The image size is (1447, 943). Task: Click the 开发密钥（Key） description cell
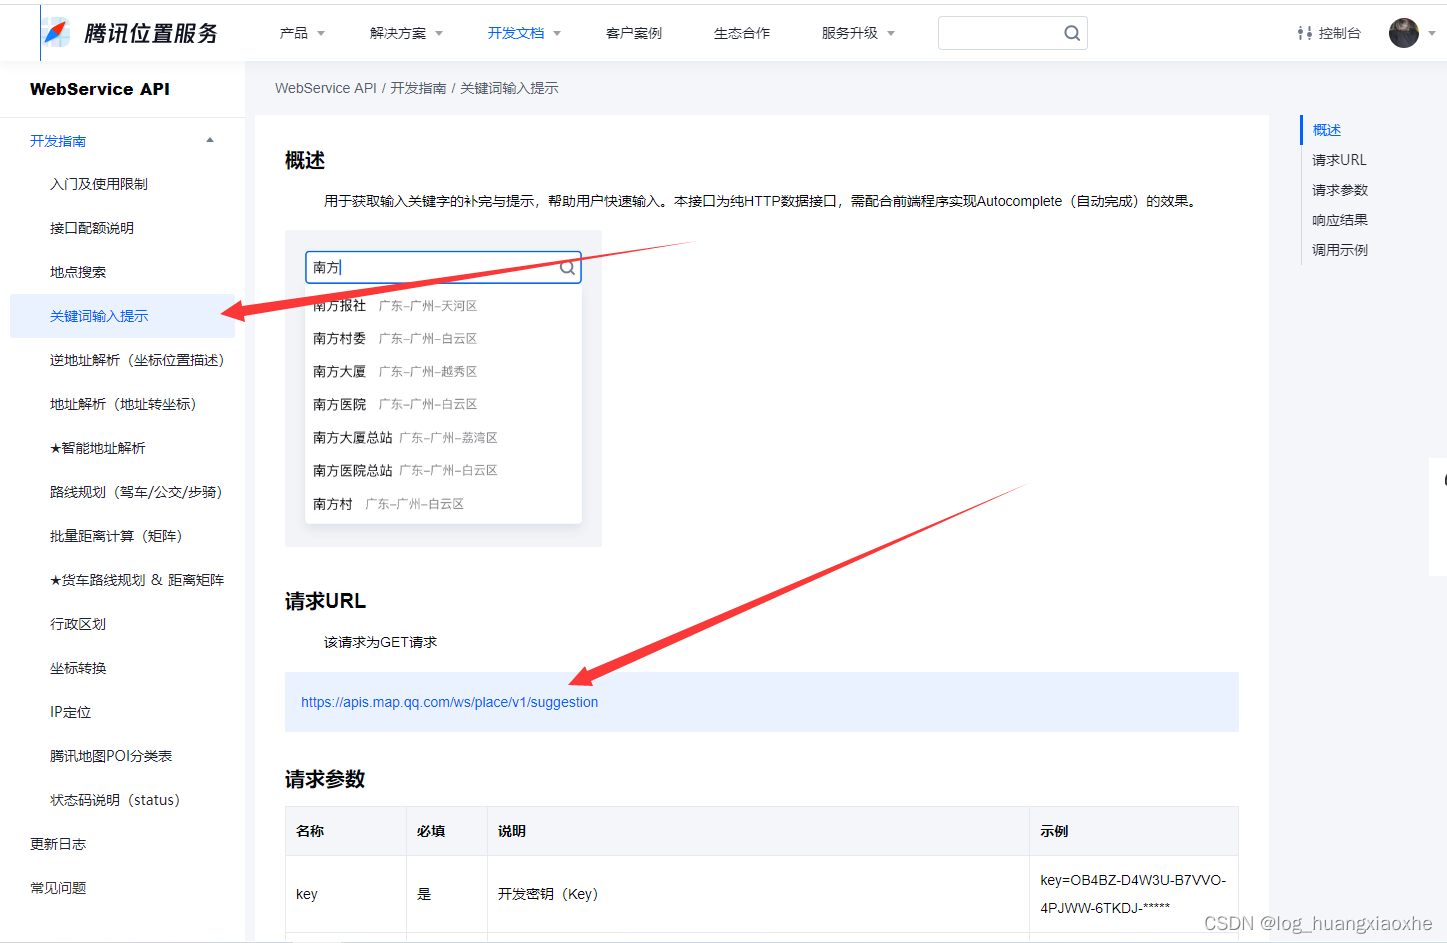click(x=758, y=894)
